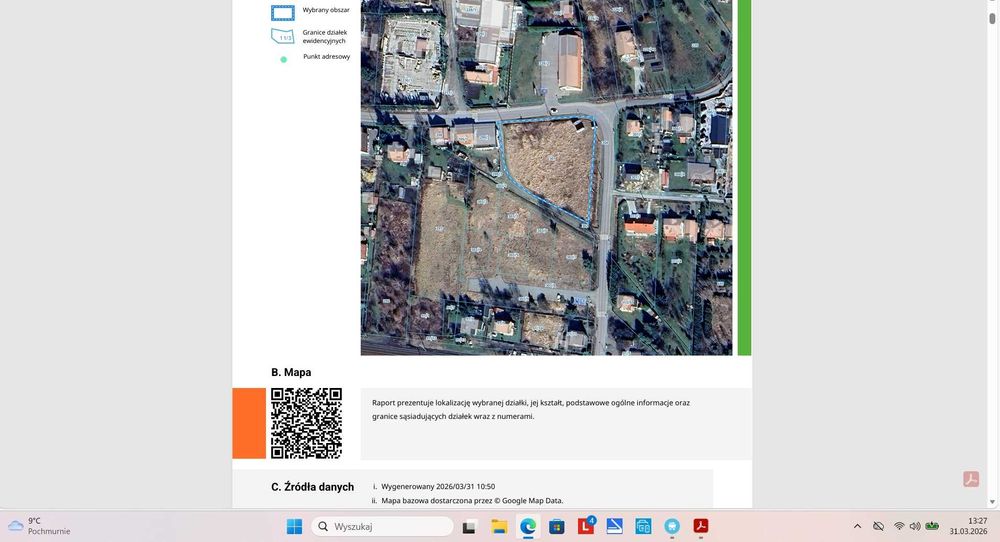The height and width of the screenshot is (542, 1000).
Task: Click the "Punkt adresowy" legend label
Action: pyautogui.click(x=327, y=57)
